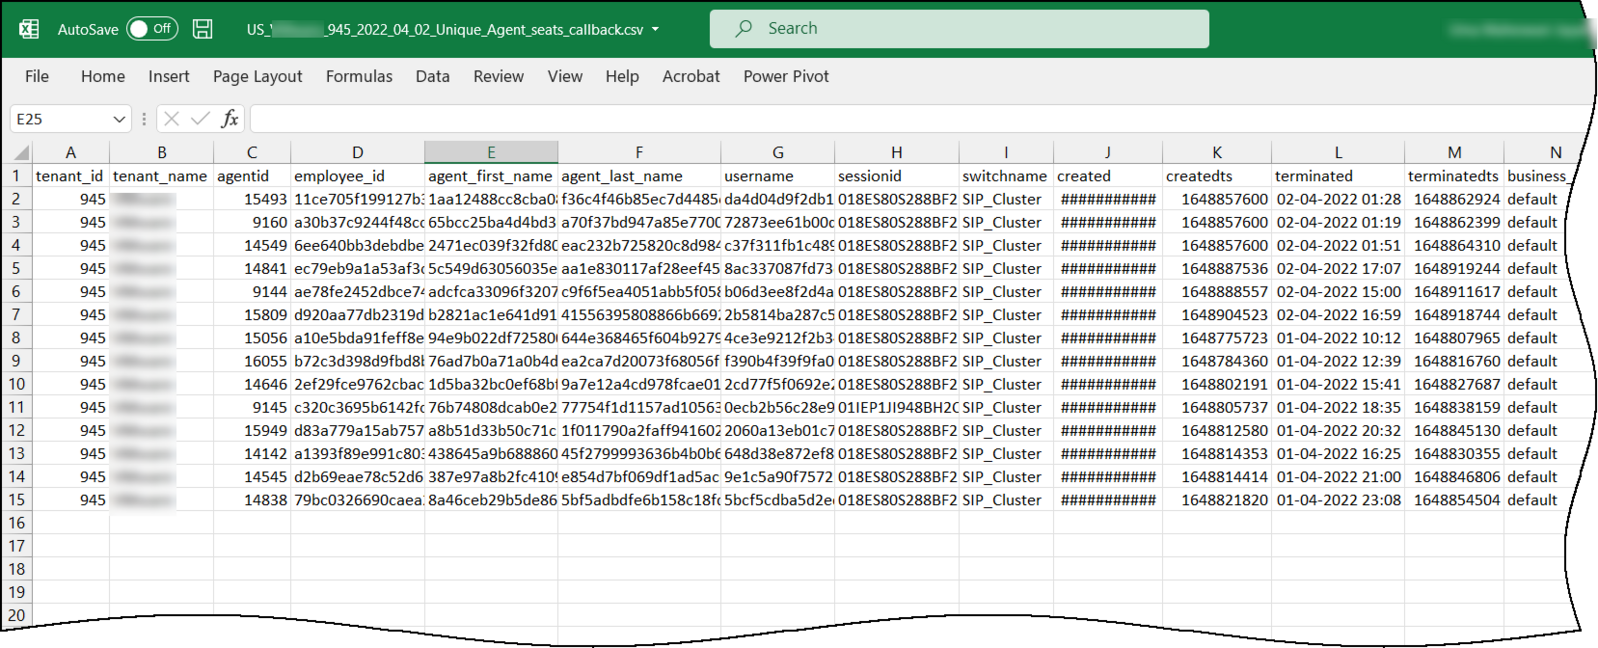The height and width of the screenshot is (648, 1598).
Task: Switch to the Page Layout tab
Action: [257, 77]
